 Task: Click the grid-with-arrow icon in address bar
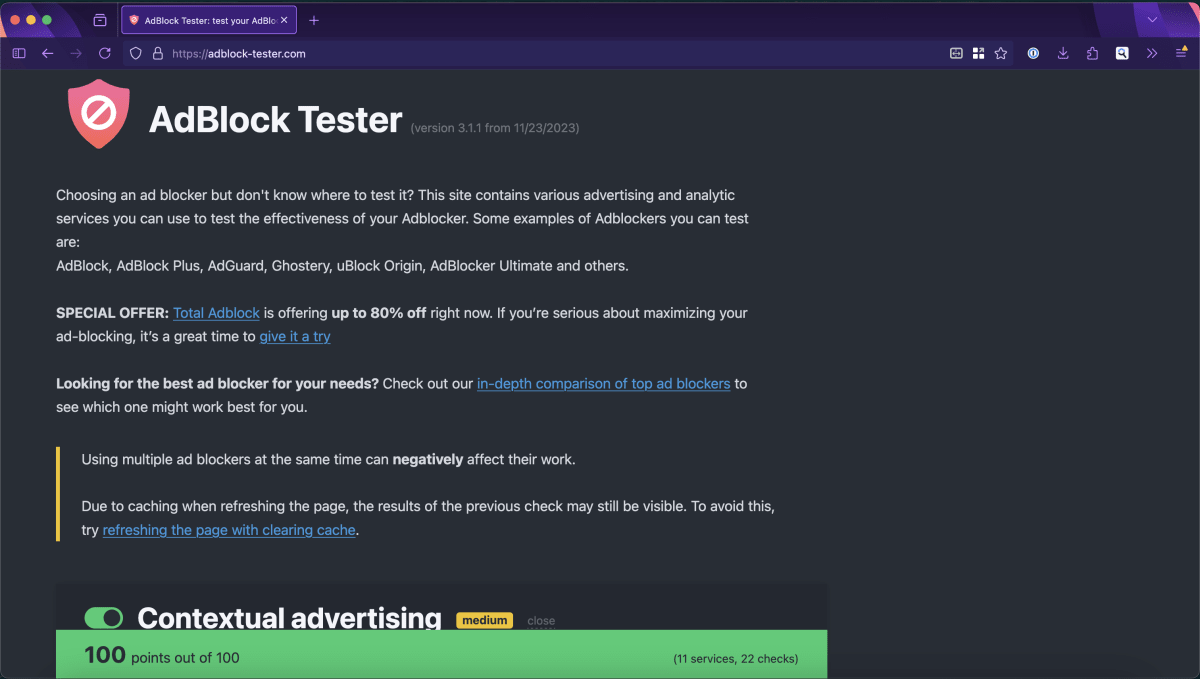tap(978, 53)
